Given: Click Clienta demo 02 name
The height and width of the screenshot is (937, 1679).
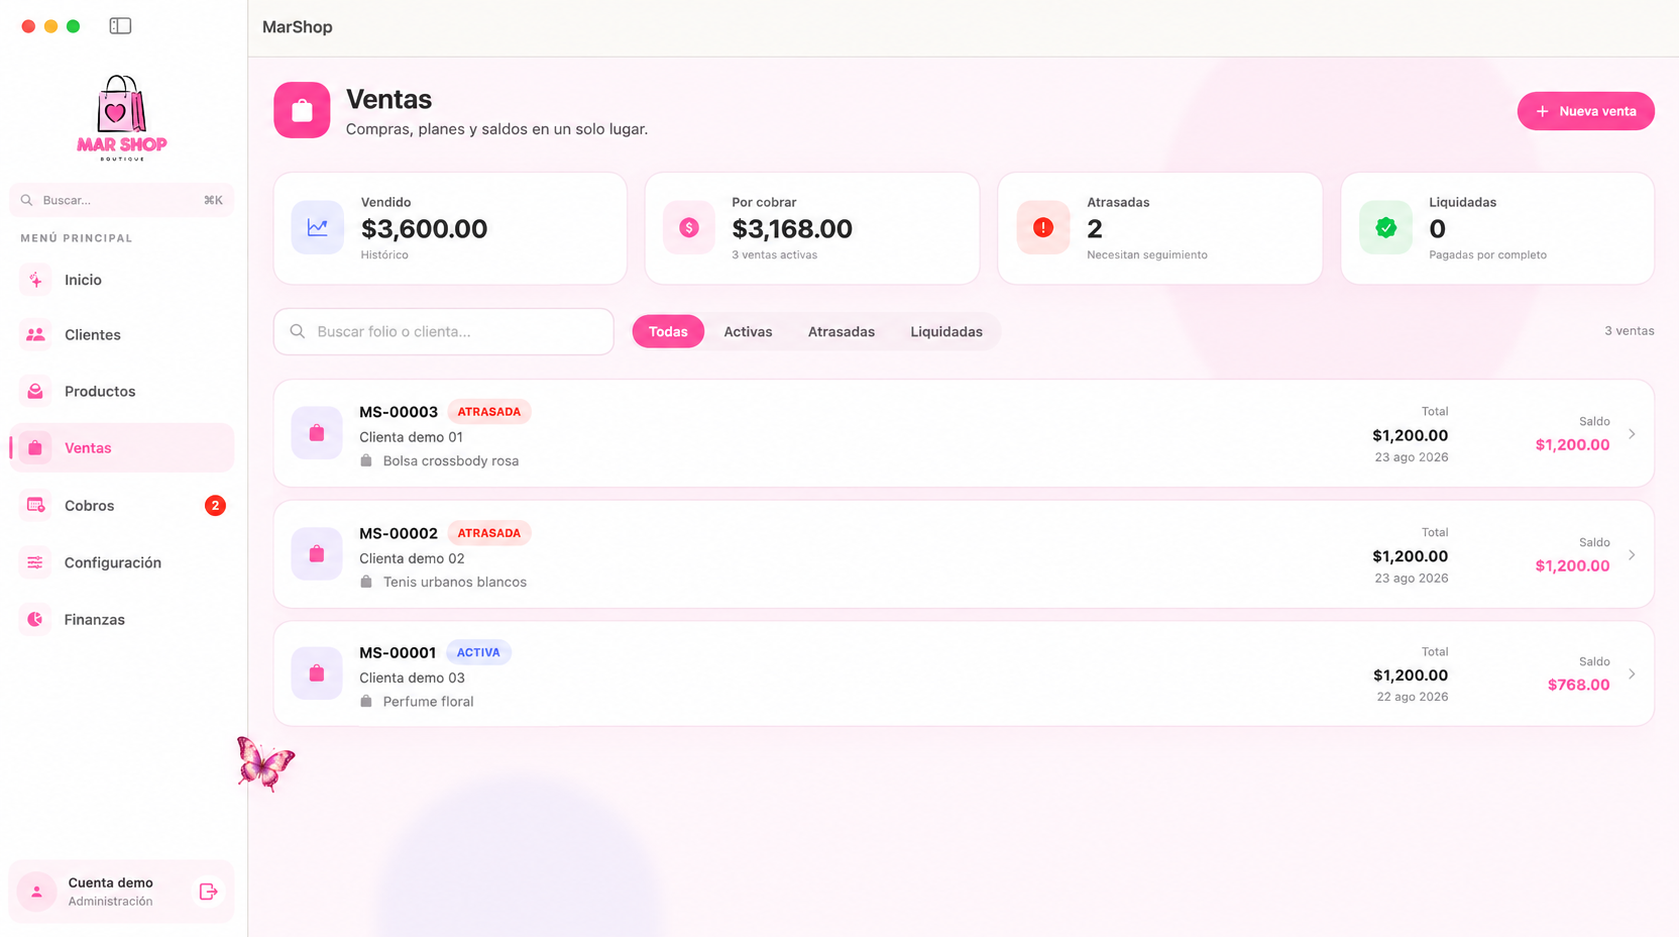Looking at the screenshot, I should [412, 558].
